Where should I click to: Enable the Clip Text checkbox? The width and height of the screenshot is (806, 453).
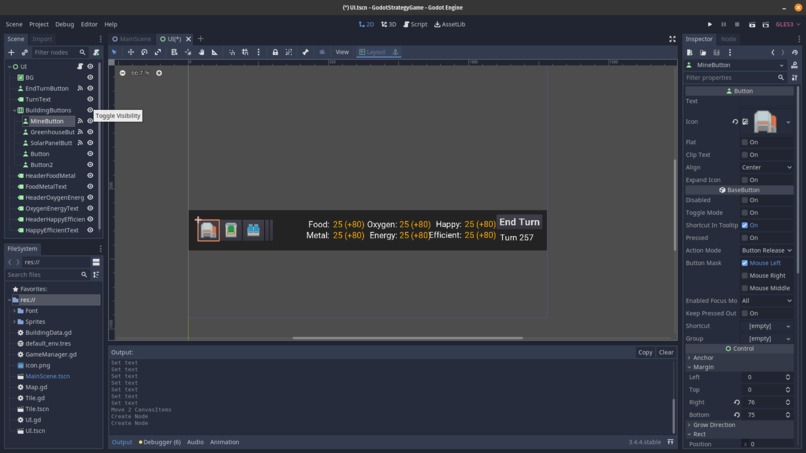pyautogui.click(x=744, y=155)
